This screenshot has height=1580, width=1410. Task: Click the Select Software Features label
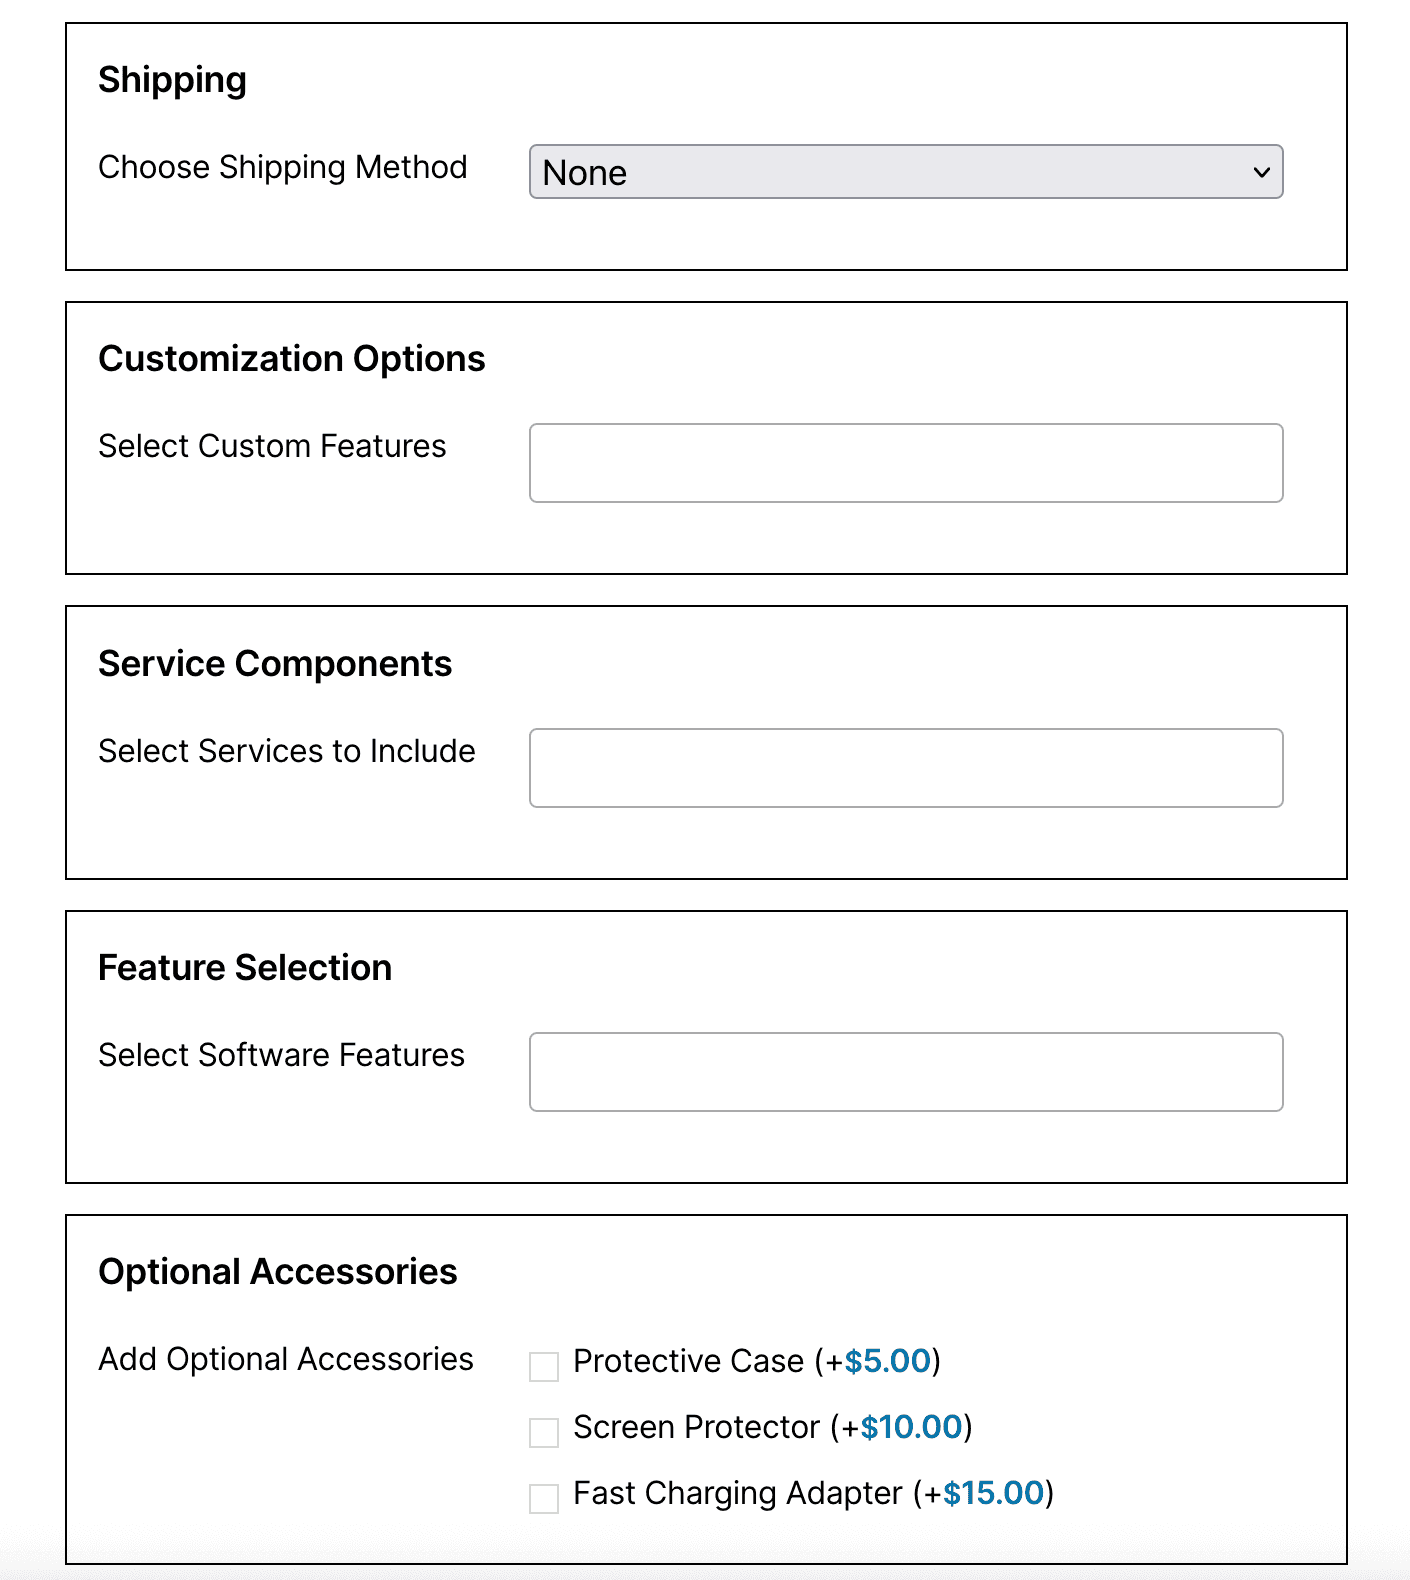(281, 1055)
